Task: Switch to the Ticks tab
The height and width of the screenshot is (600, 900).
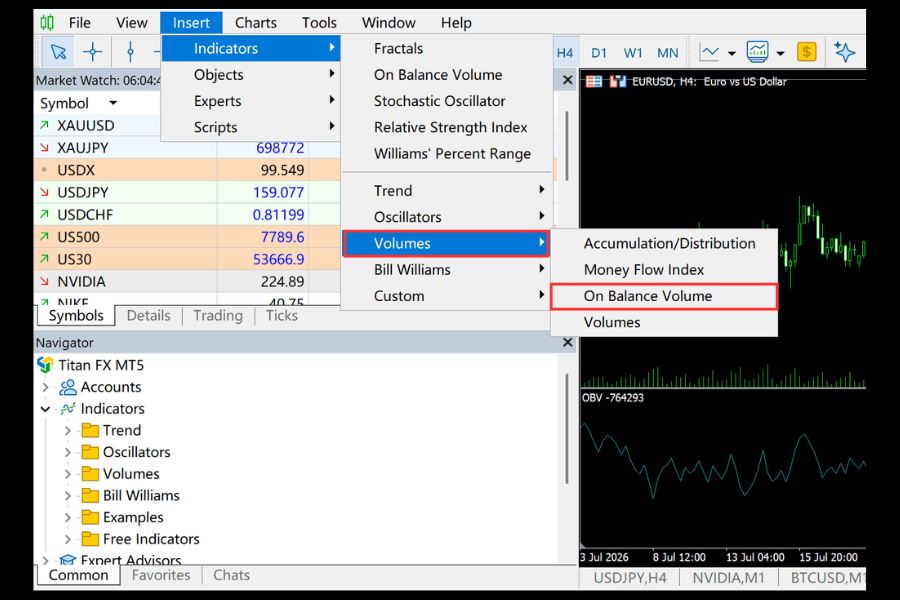Action: (x=281, y=316)
